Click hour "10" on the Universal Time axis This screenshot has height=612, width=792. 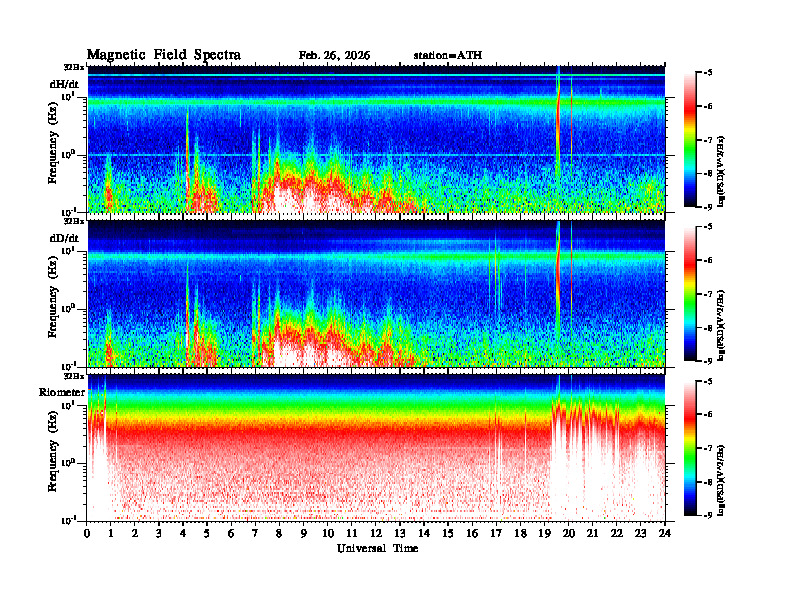click(328, 534)
